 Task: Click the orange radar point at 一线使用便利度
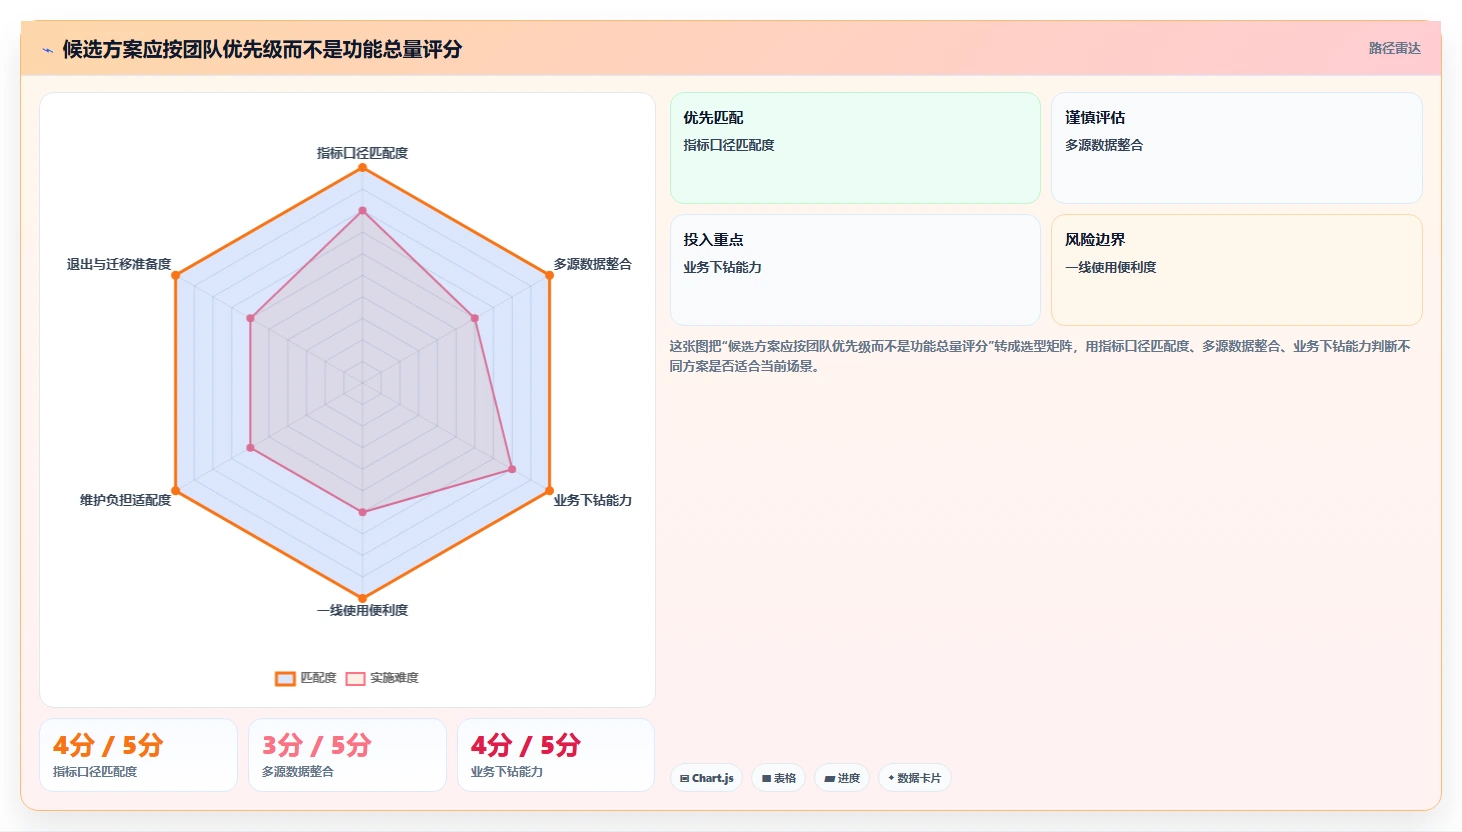(362, 598)
